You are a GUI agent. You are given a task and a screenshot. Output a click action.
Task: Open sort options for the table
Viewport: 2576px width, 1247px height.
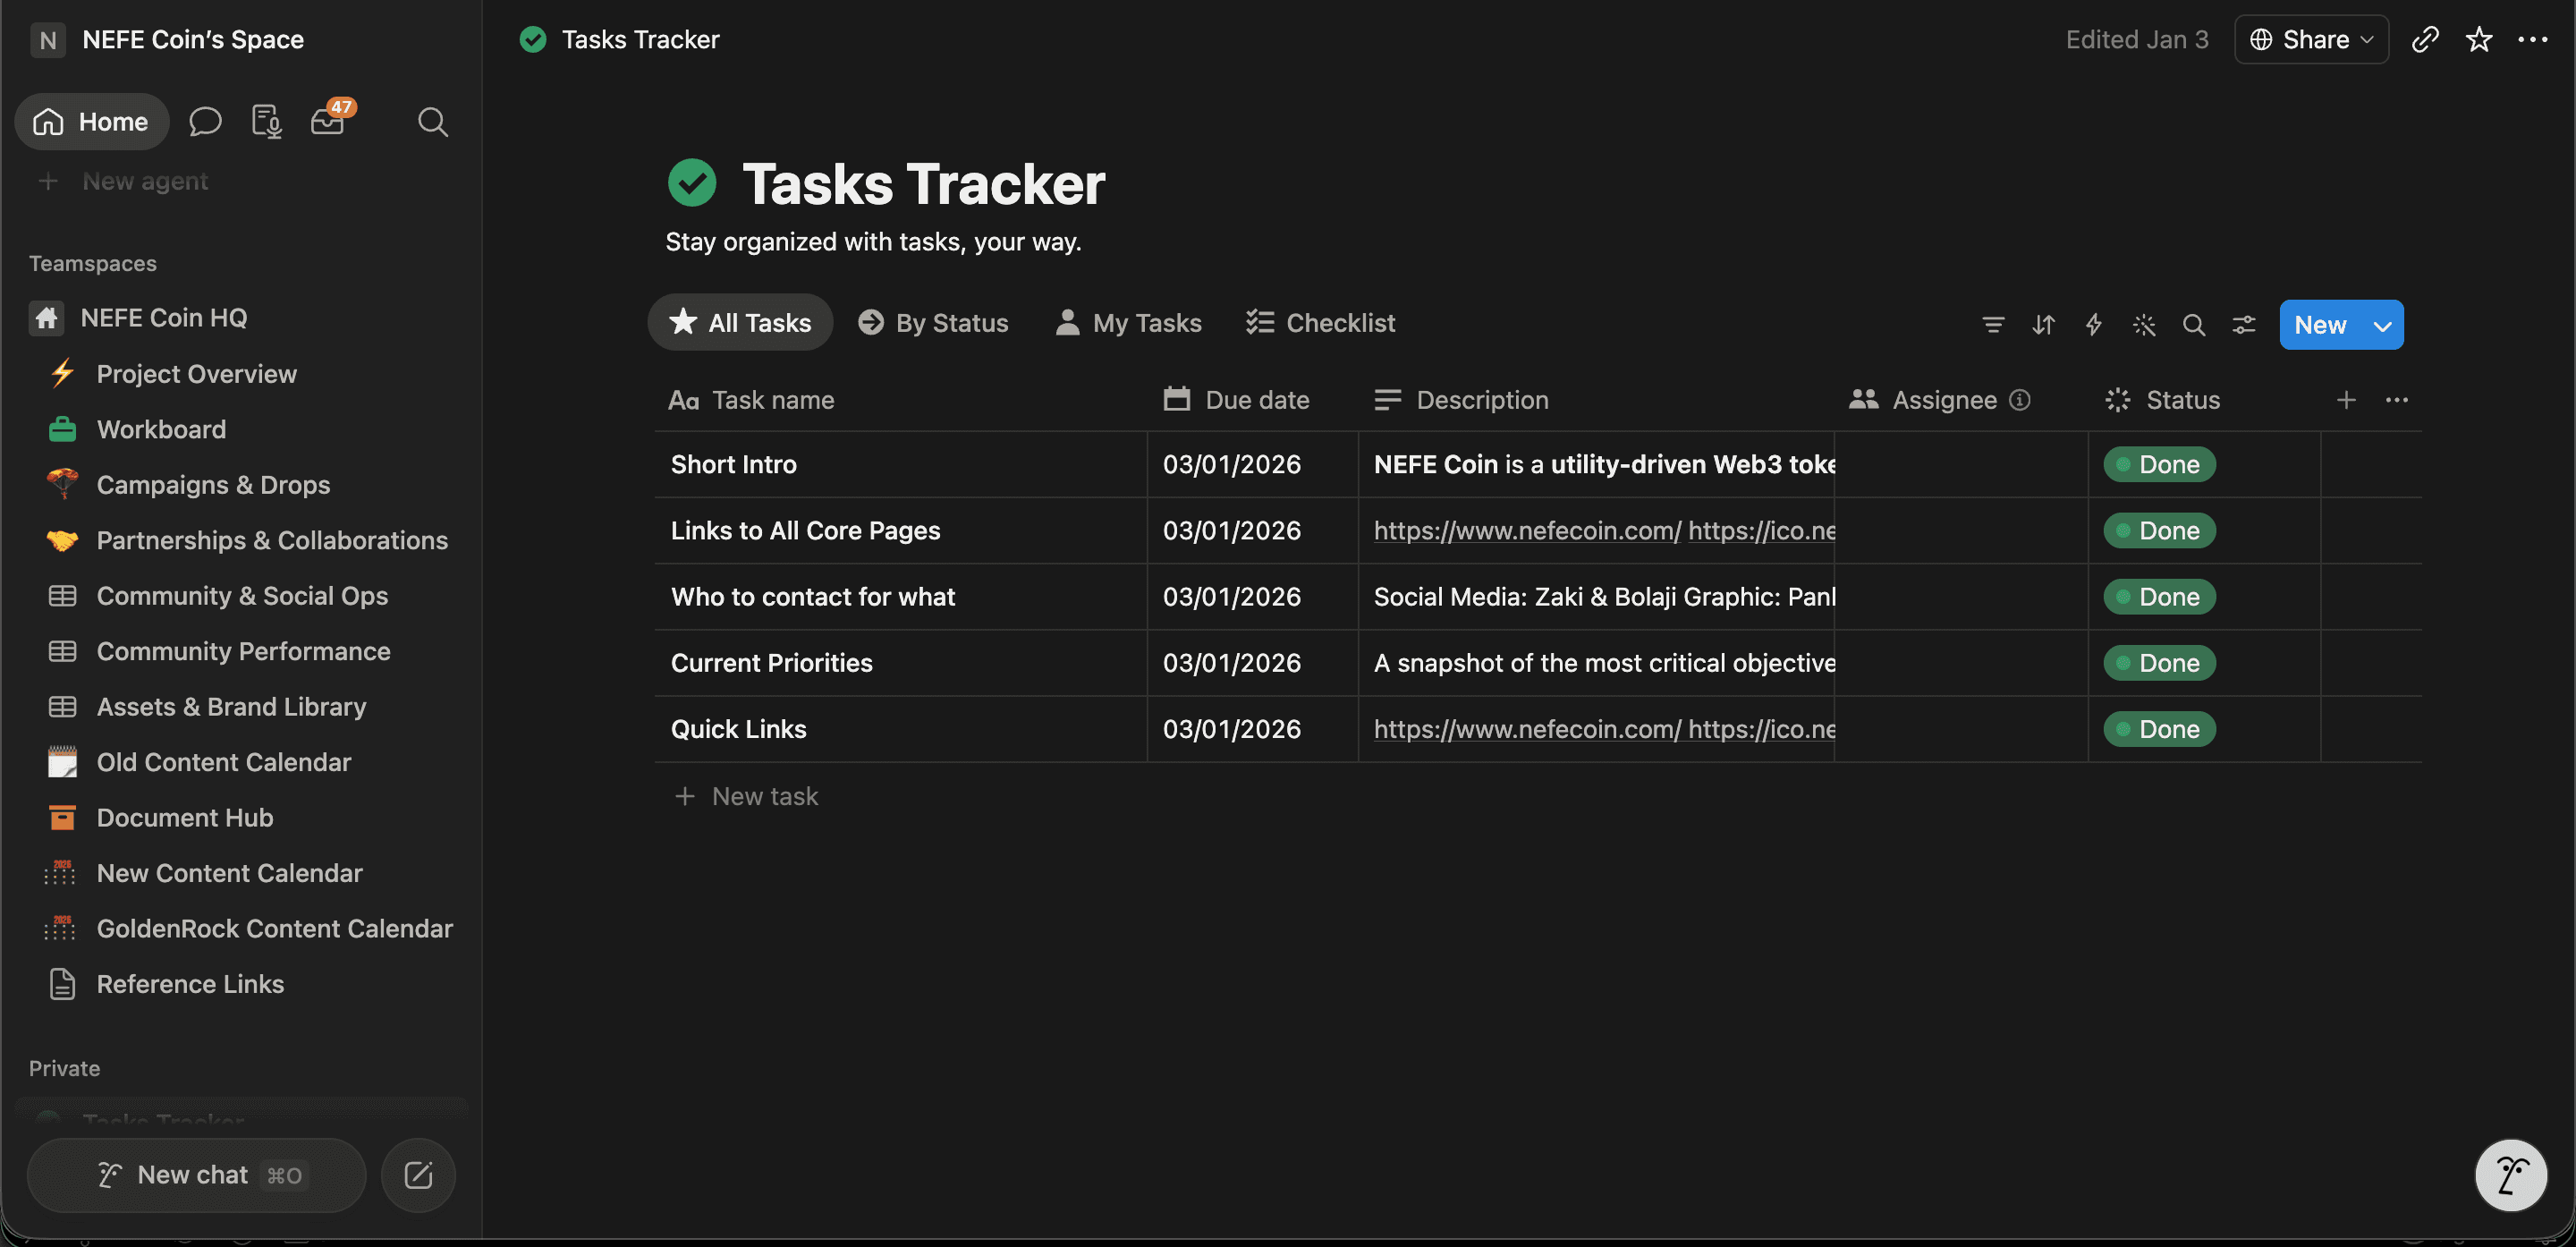coord(2043,324)
